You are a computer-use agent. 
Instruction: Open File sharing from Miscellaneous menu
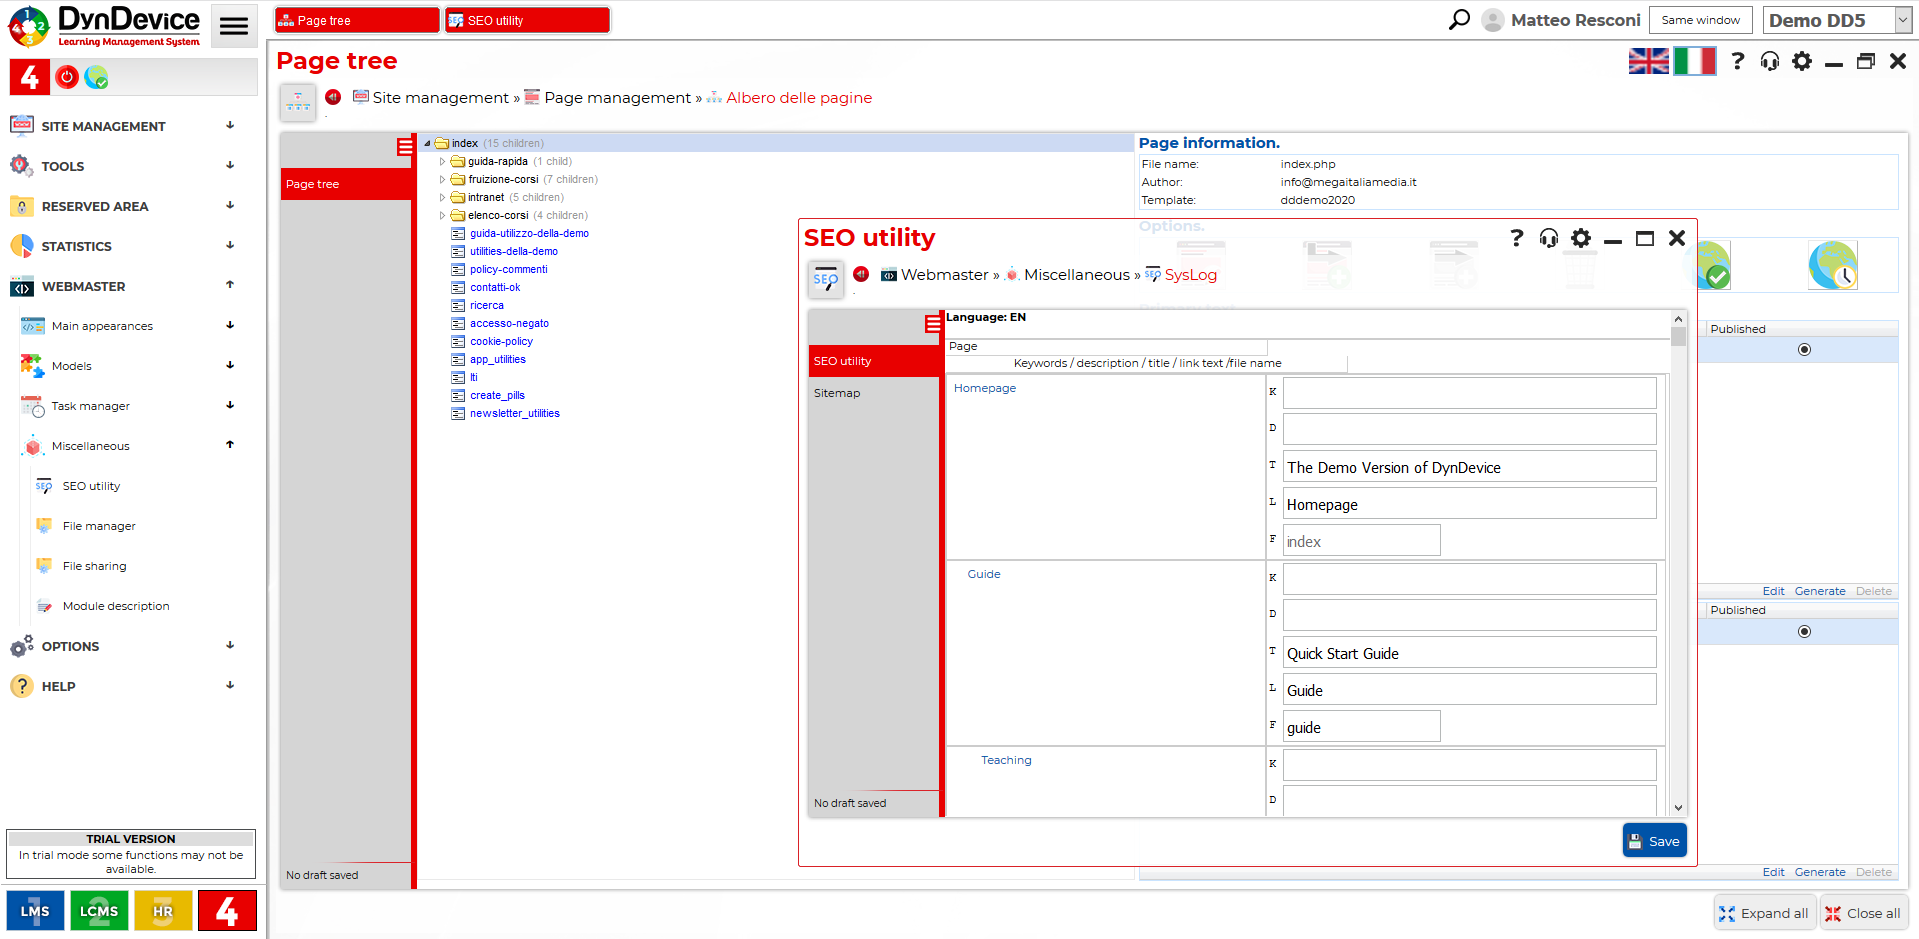[x=94, y=566]
